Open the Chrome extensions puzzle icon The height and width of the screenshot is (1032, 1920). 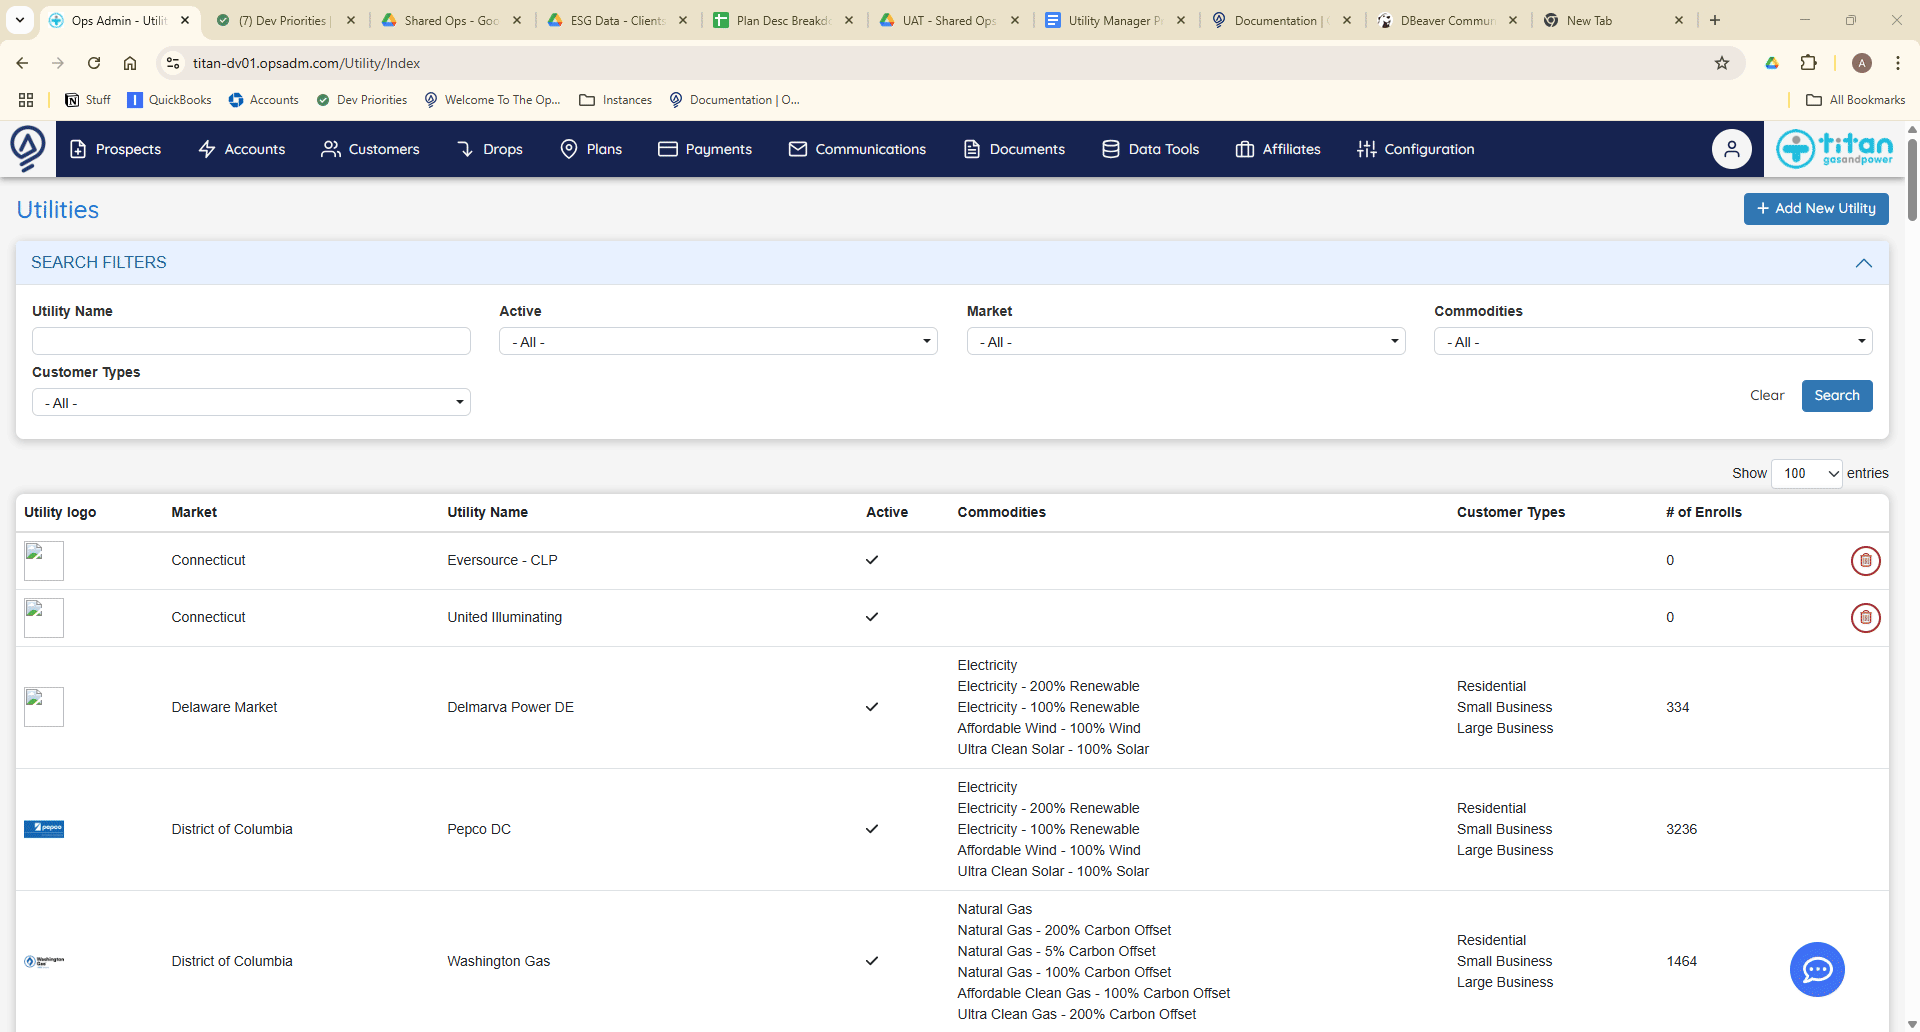click(x=1808, y=63)
